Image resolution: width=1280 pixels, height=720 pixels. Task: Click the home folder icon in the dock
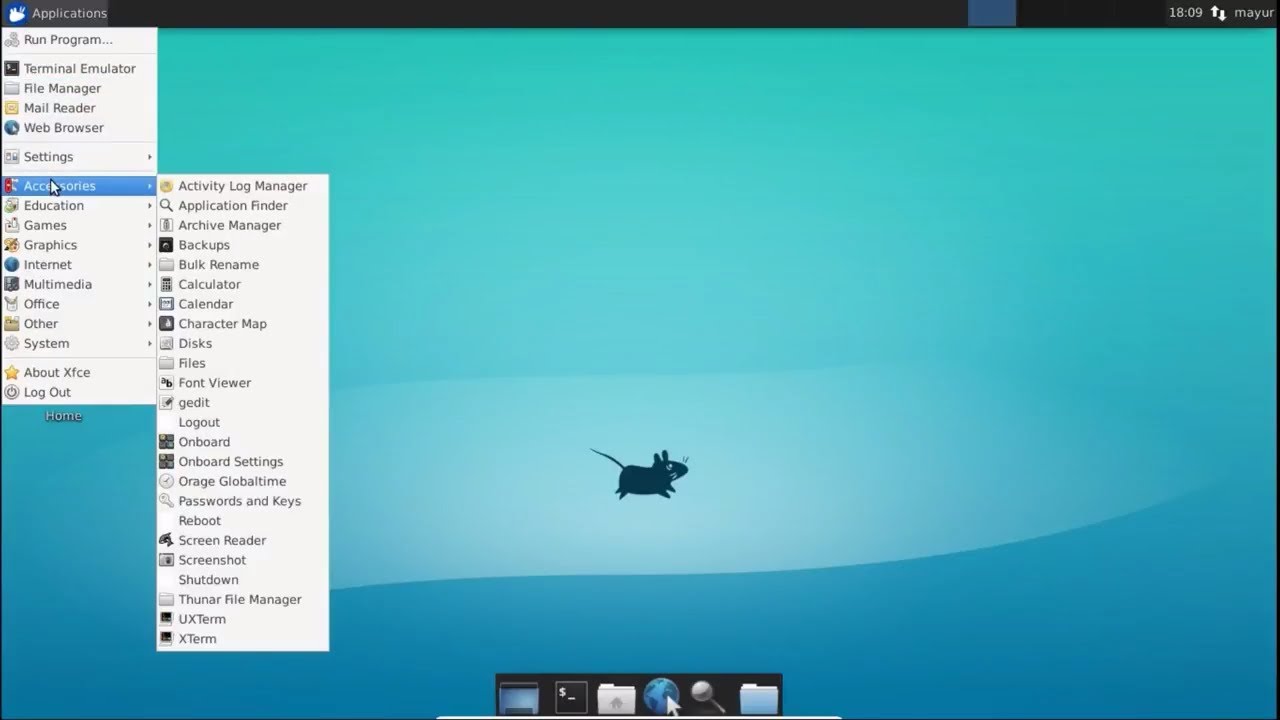tap(616, 697)
